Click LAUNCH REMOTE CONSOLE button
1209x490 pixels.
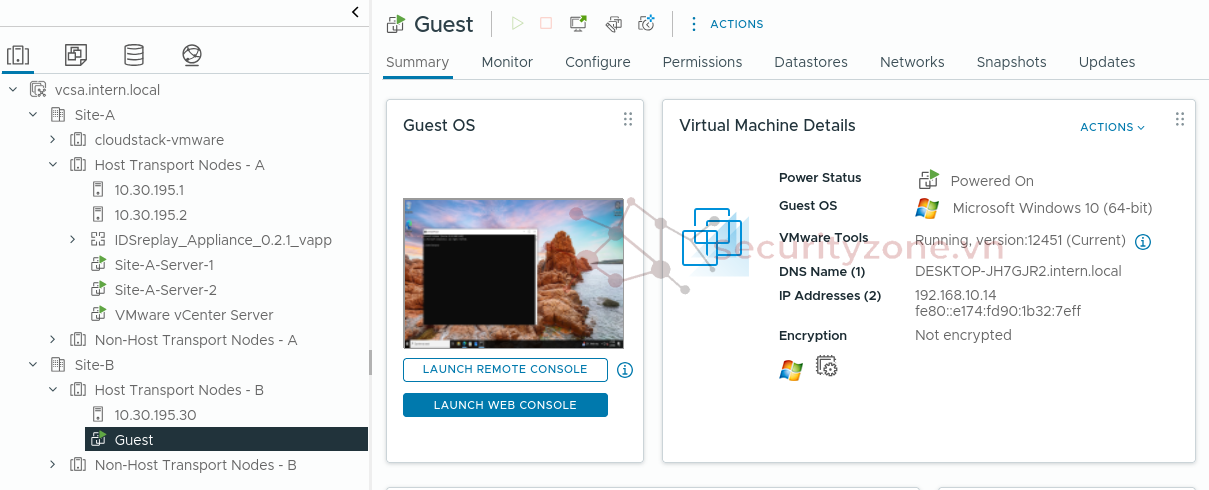pyautogui.click(x=505, y=370)
